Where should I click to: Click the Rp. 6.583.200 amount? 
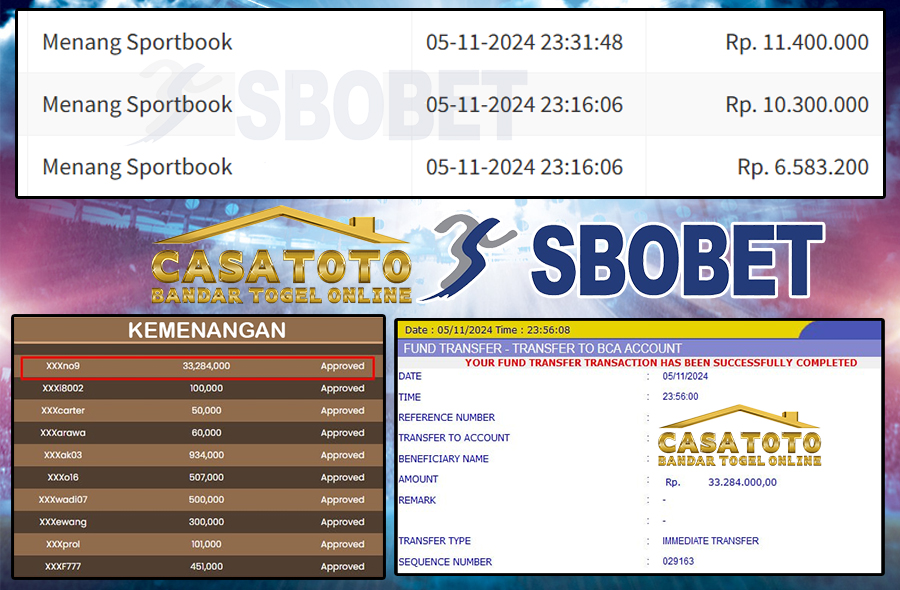pyautogui.click(x=802, y=167)
